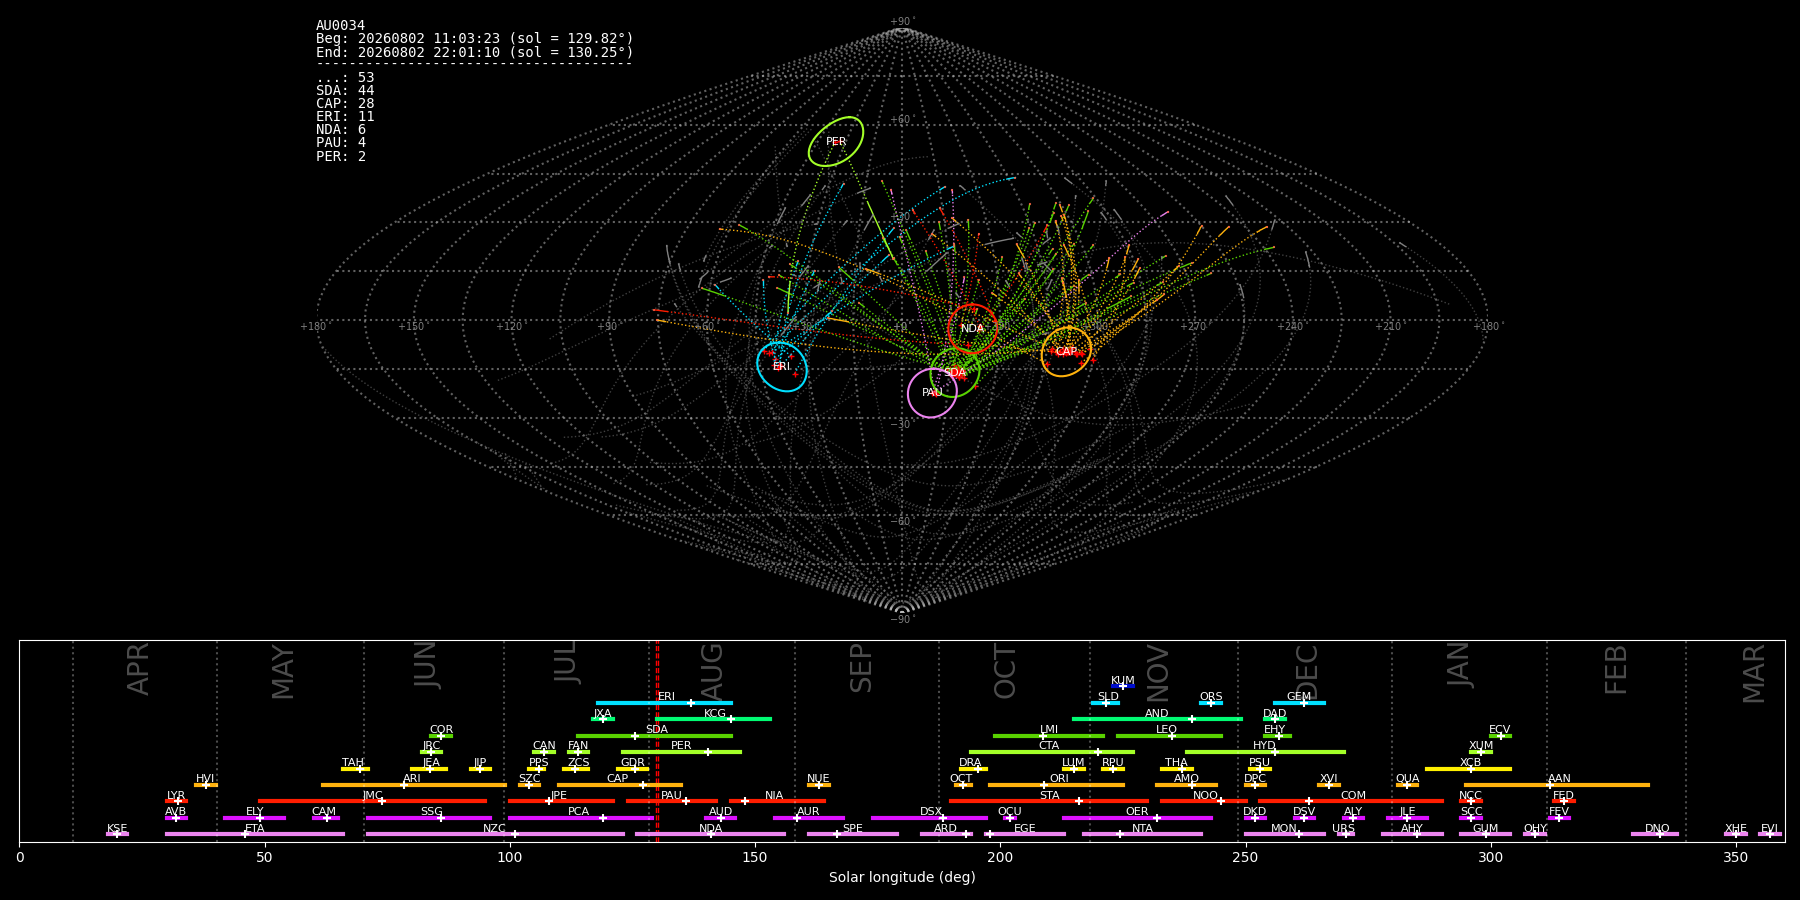Click the Solar longitude axis label
1800x900 pixels.
click(x=902, y=878)
